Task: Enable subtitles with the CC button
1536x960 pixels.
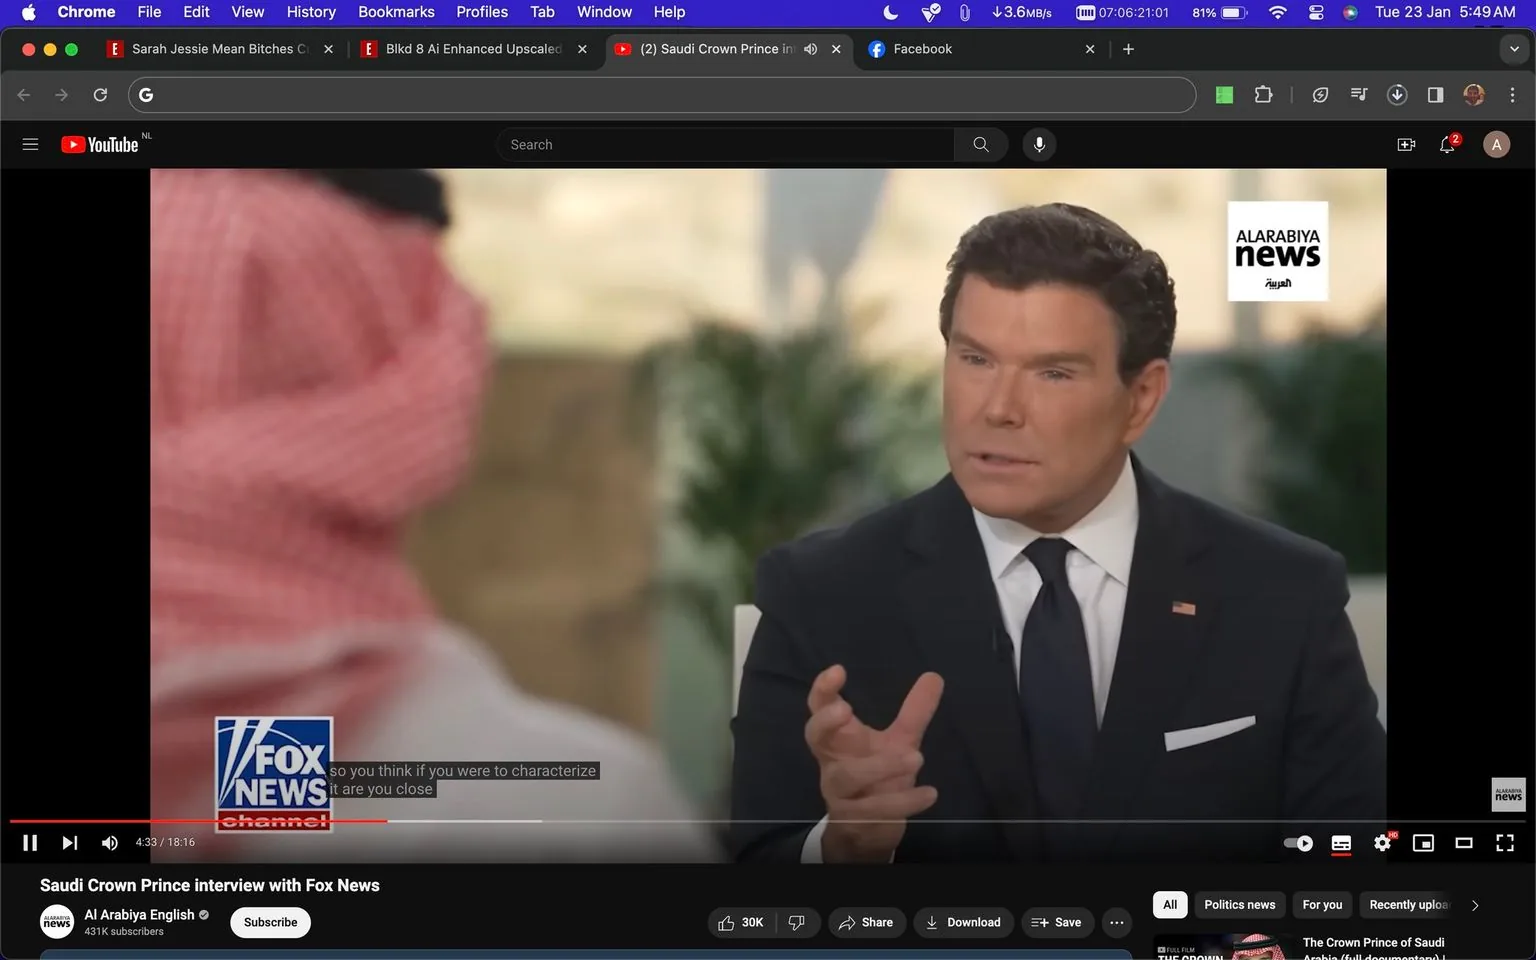Action: coord(1341,843)
